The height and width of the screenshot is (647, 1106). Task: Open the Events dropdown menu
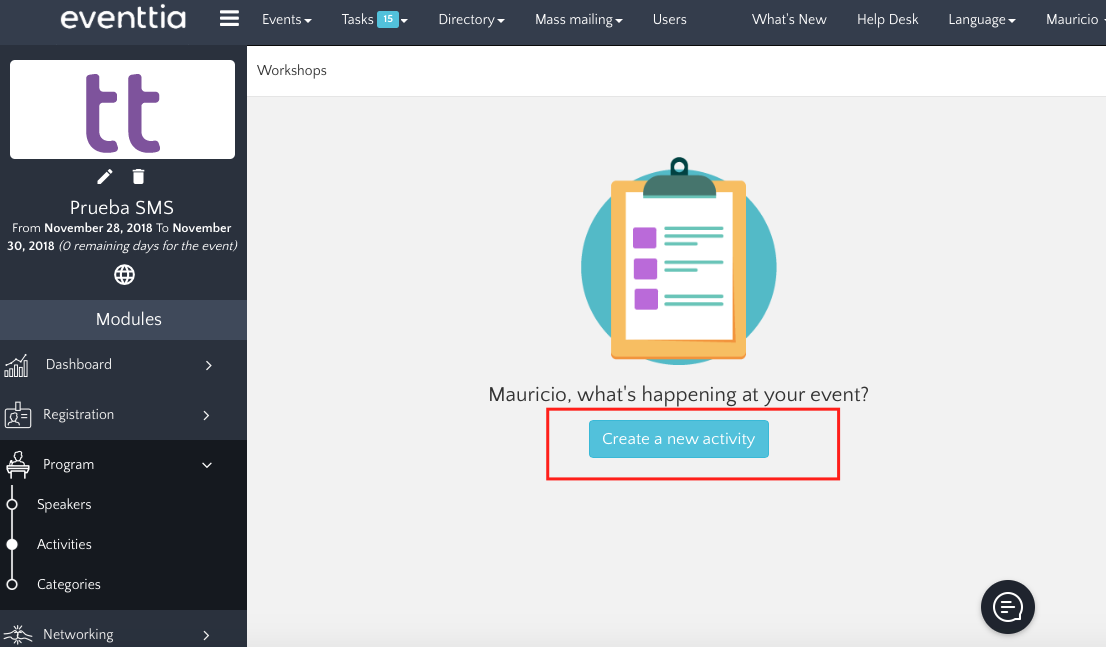(286, 19)
